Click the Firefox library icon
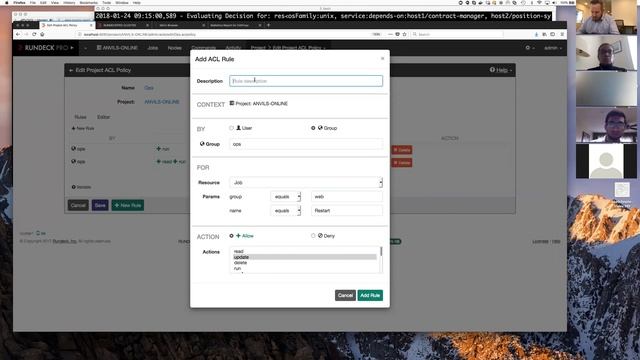 pos(544,34)
